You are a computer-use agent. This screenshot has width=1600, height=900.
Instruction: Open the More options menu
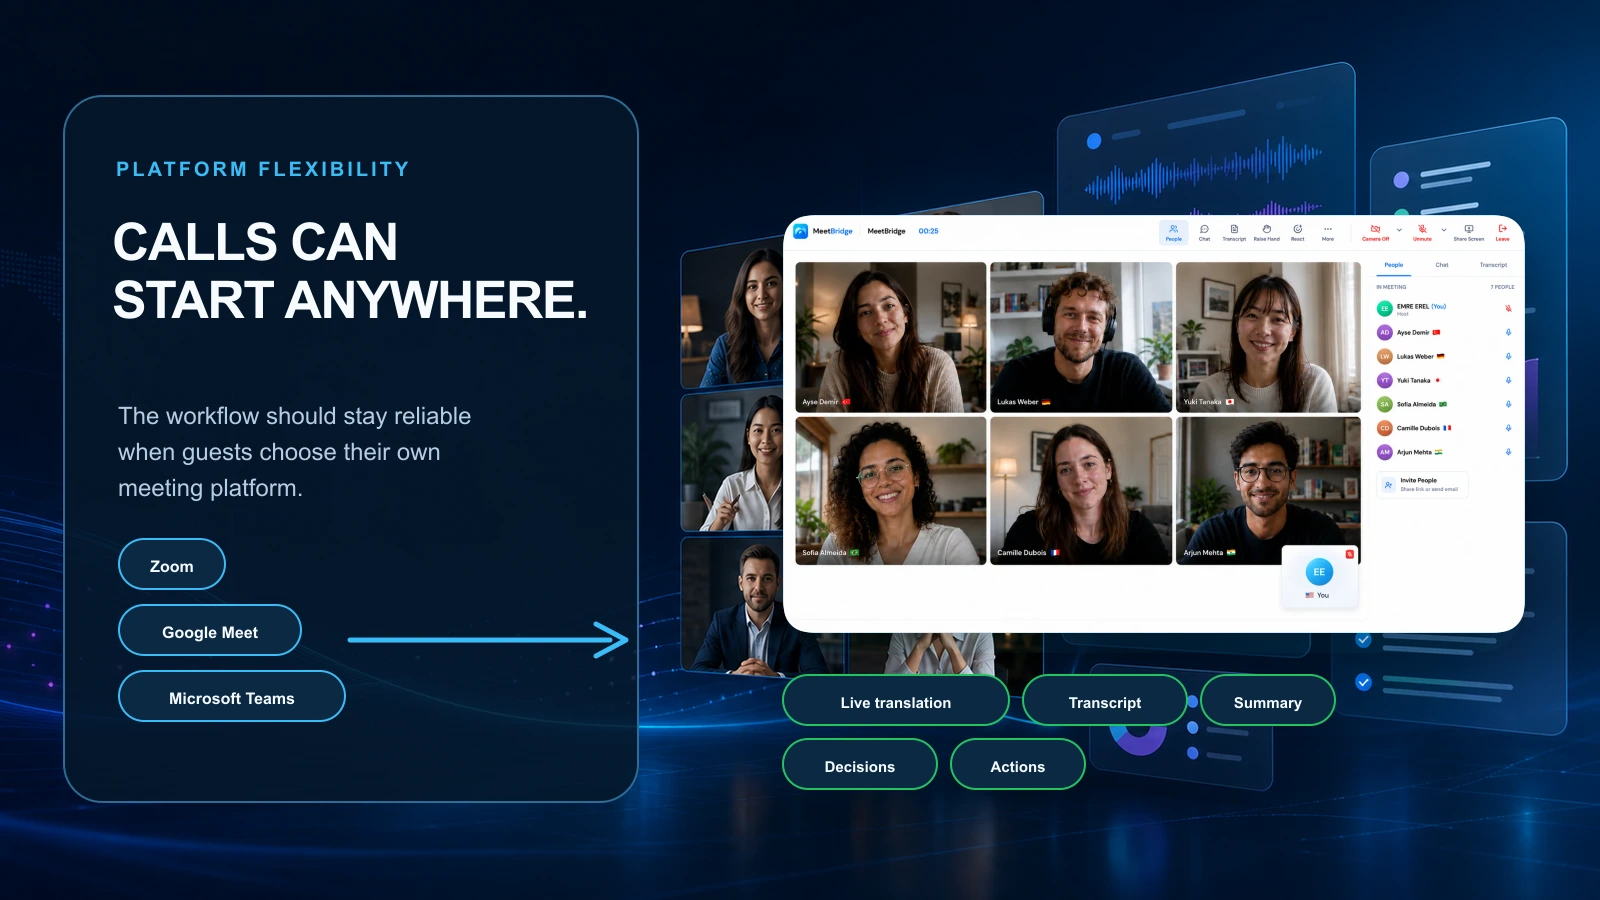pyautogui.click(x=1328, y=232)
